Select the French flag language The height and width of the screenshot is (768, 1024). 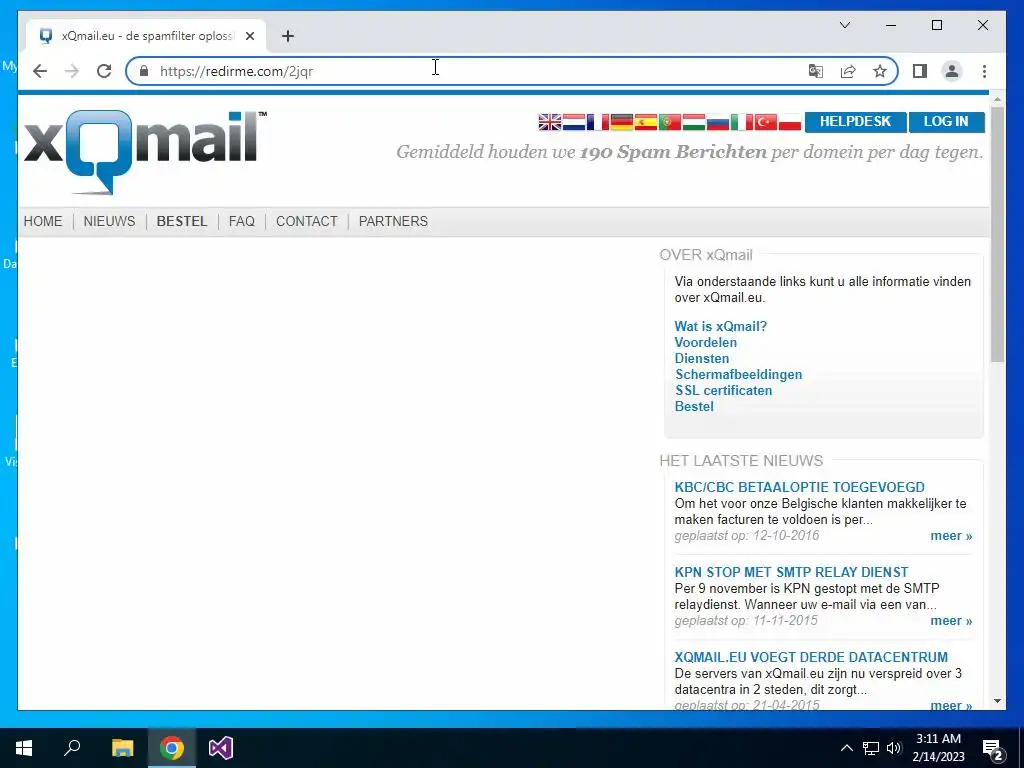click(x=598, y=122)
